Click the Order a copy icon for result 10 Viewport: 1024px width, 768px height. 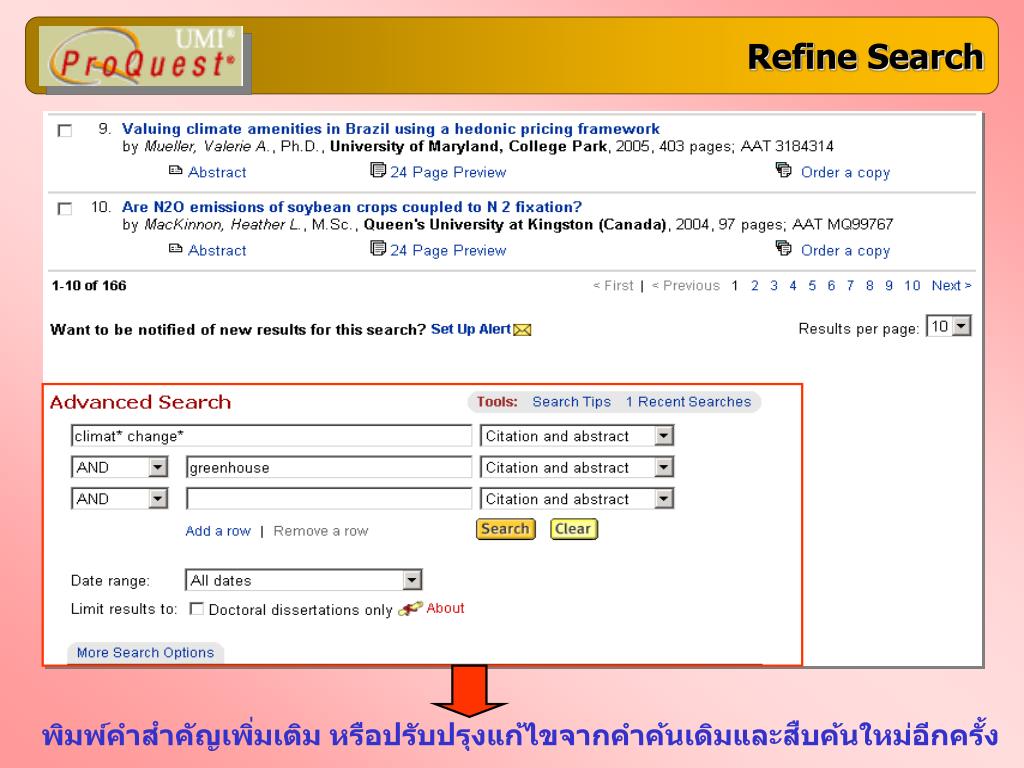tap(783, 248)
